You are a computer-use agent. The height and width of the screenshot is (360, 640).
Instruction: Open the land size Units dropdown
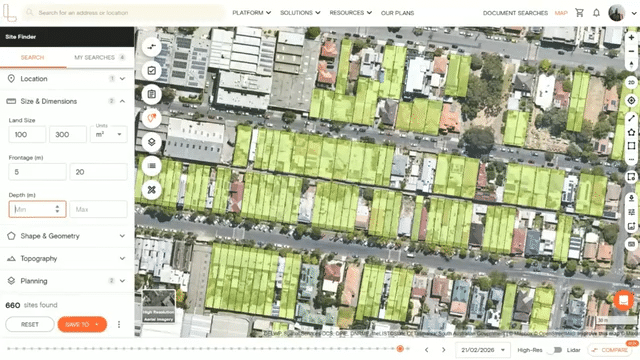[x=109, y=134]
